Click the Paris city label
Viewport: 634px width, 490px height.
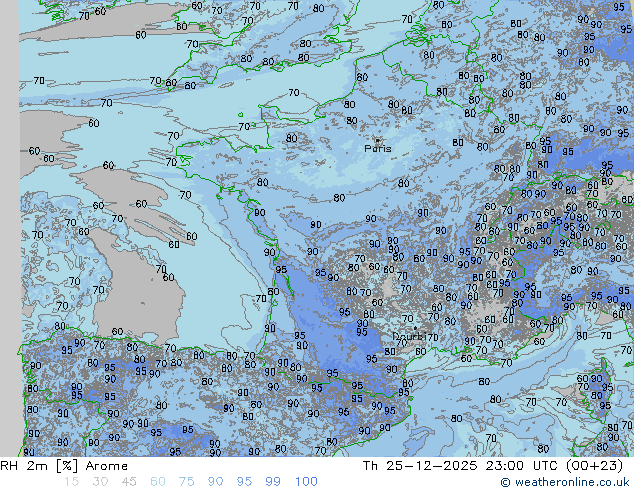378,149
